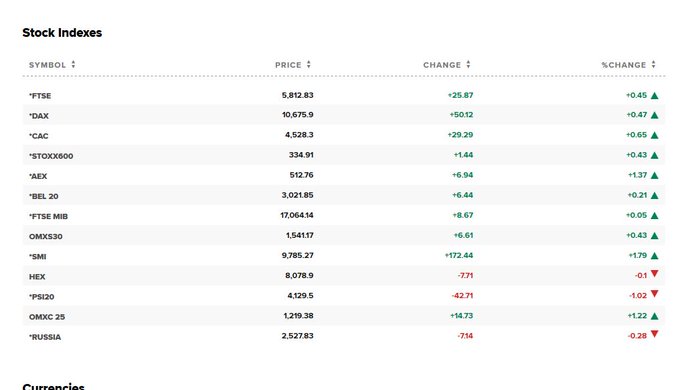Image resolution: width=680 pixels, height=390 pixels.
Task: Select the RUSSIA change value -7.14
Action: coord(465,336)
